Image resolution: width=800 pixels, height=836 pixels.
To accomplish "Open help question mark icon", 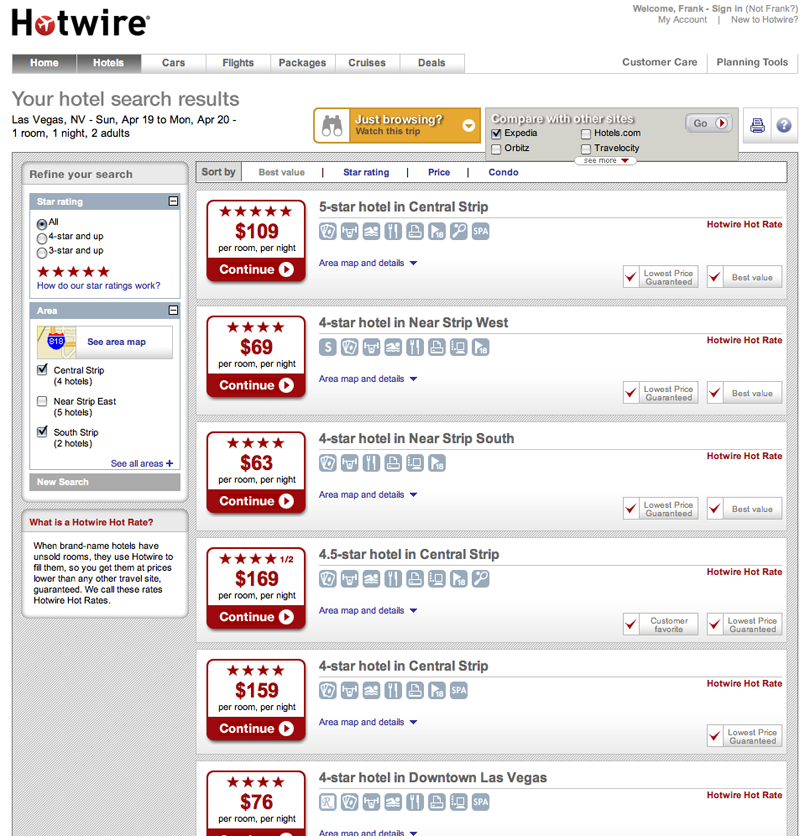I will (x=783, y=126).
